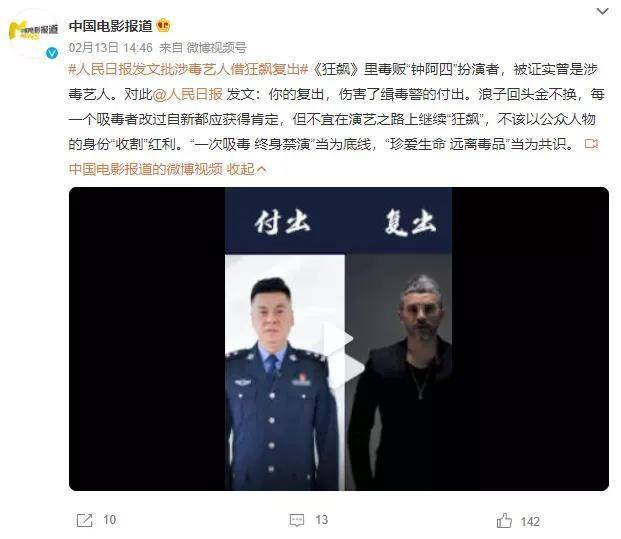Viewport: 621px width, 539px height.
Task: Click the post timestamp 02月13日 14:46
Action: coord(110,48)
